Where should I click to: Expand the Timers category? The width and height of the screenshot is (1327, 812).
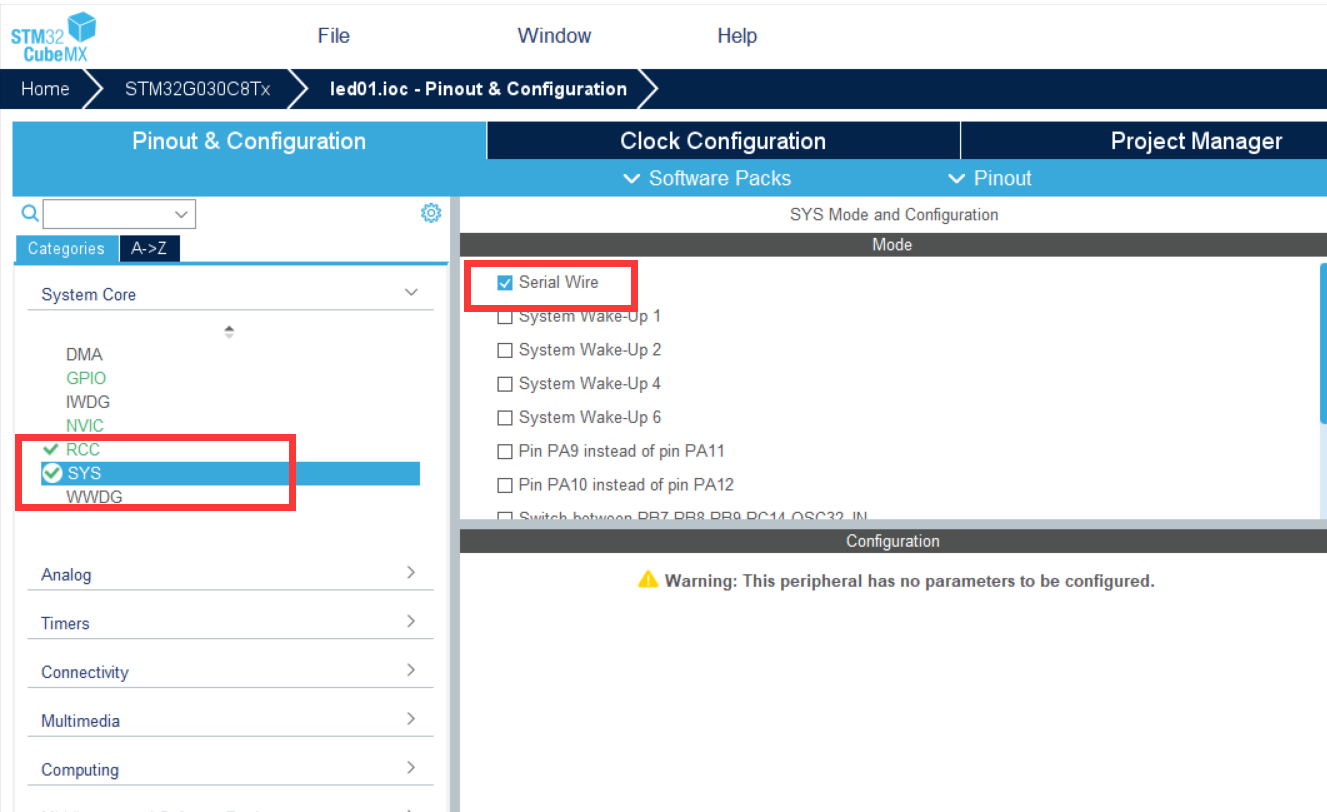point(411,622)
